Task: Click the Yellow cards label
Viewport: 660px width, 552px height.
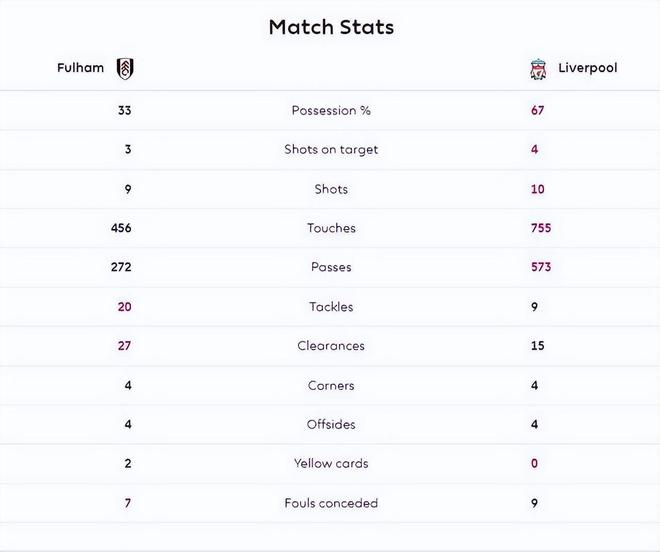Action: pyautogui.click(x=331, y=463)
